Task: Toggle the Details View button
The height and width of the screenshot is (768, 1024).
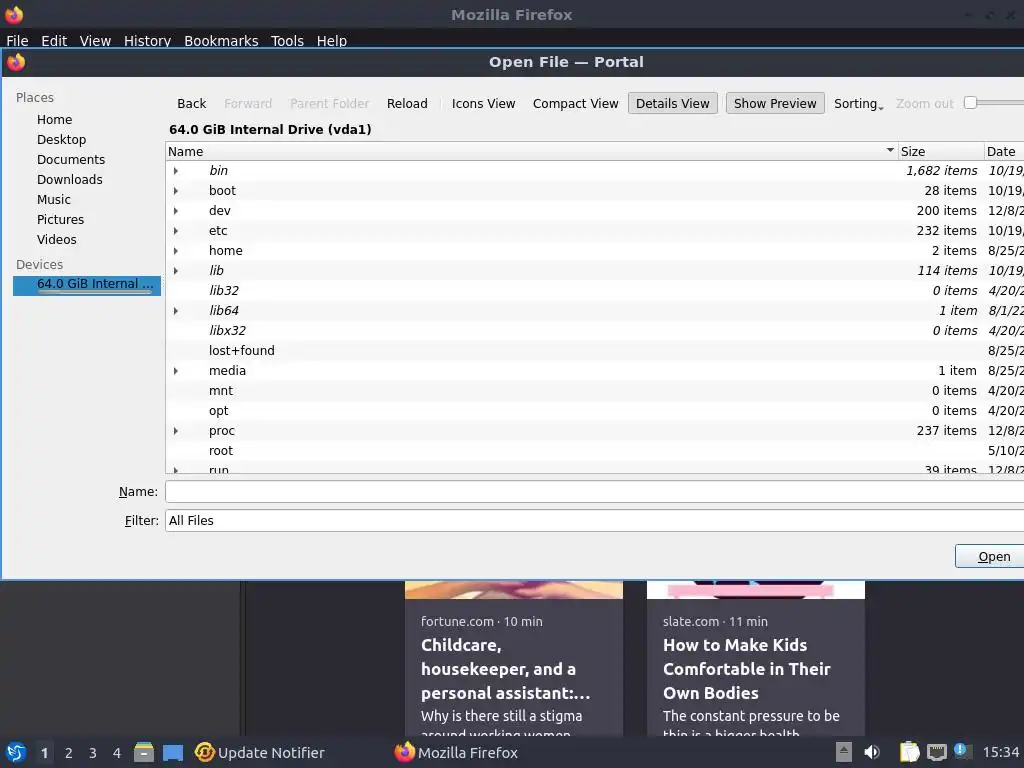Action: [673, 103]
